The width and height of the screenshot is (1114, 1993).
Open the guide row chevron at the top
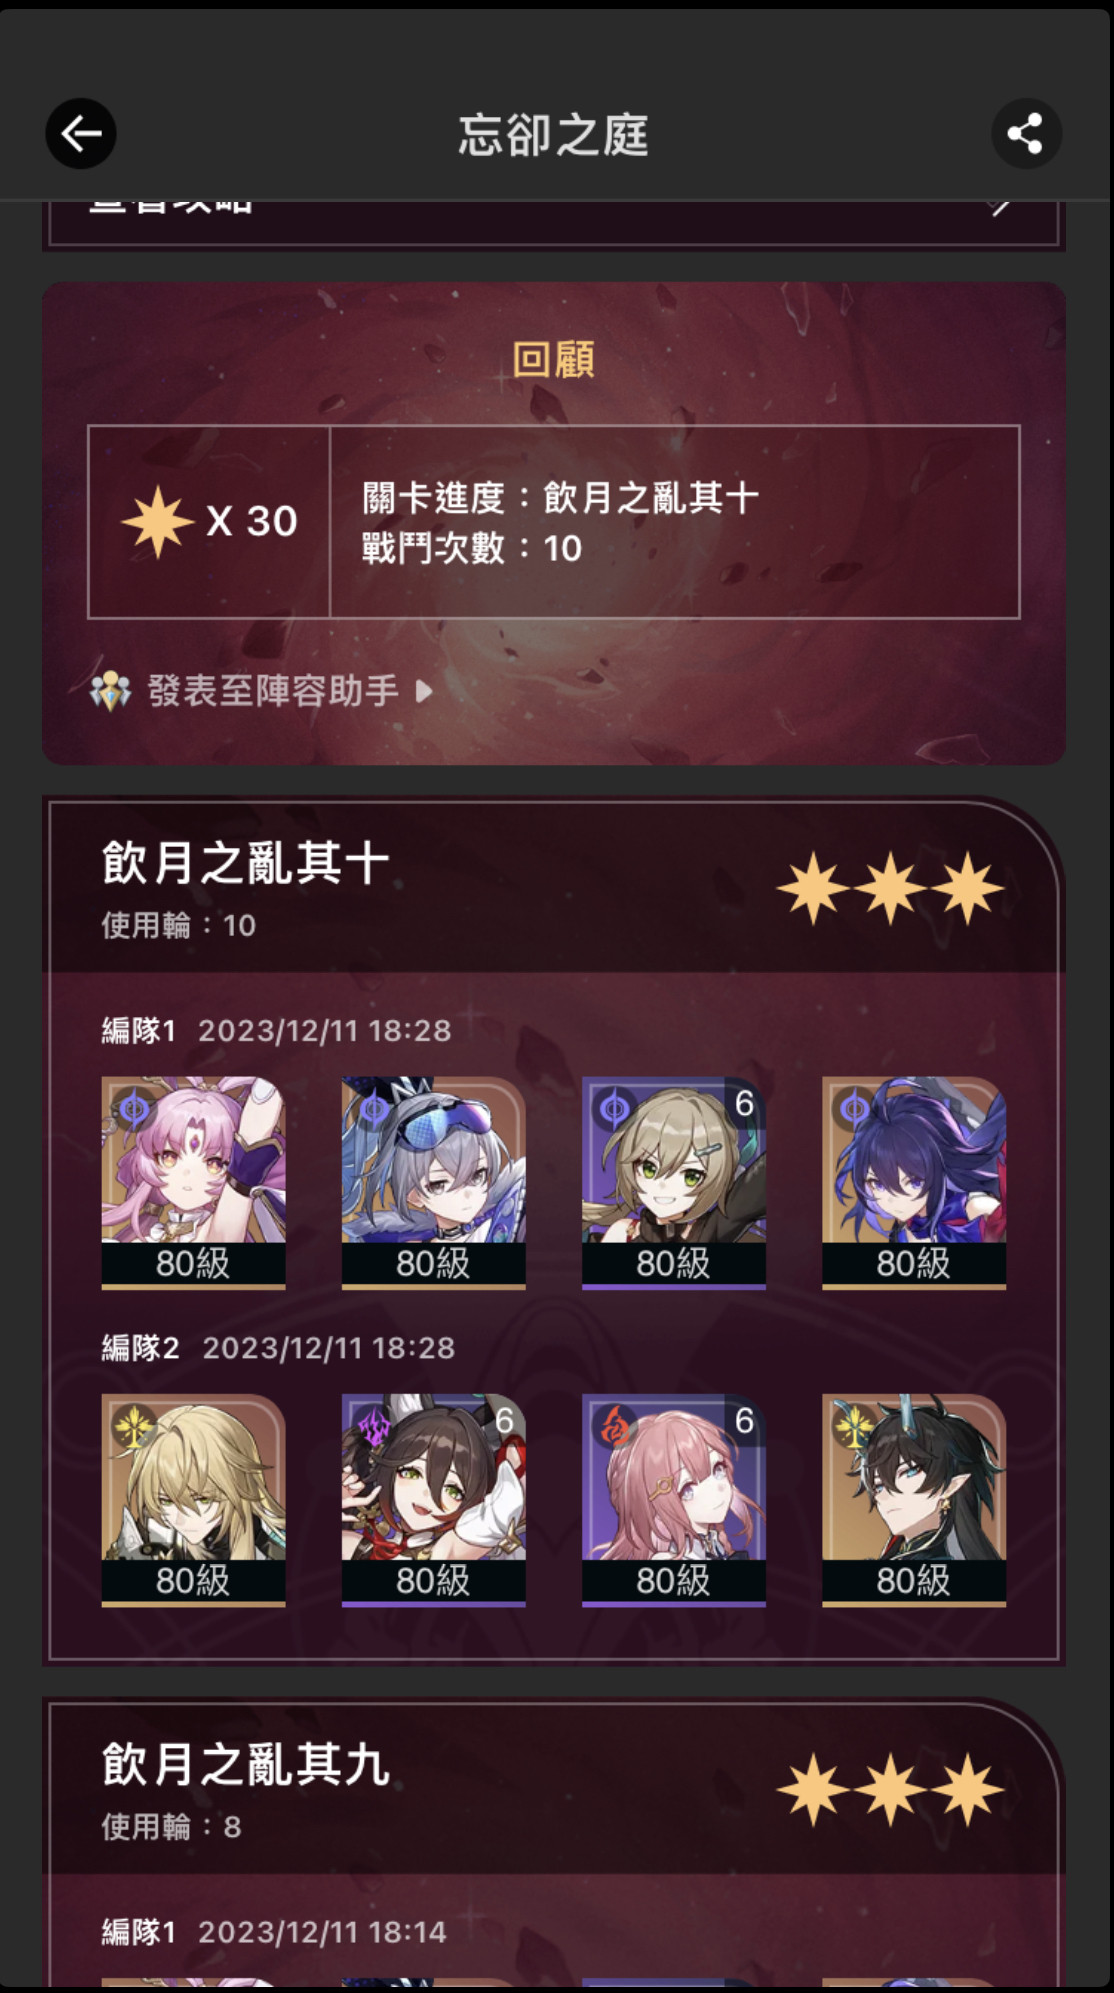[x=1001, y=208]
